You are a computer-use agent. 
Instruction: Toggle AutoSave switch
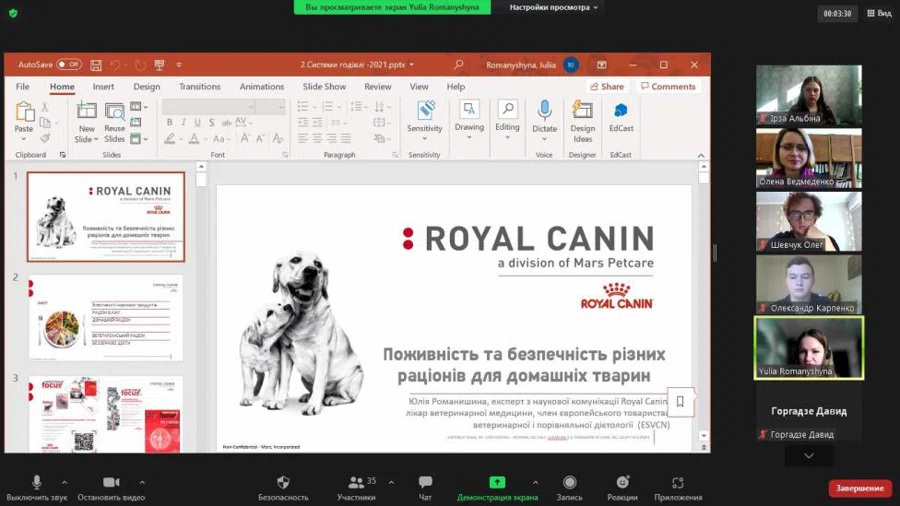pyautogui.click(x=69, y=65)
